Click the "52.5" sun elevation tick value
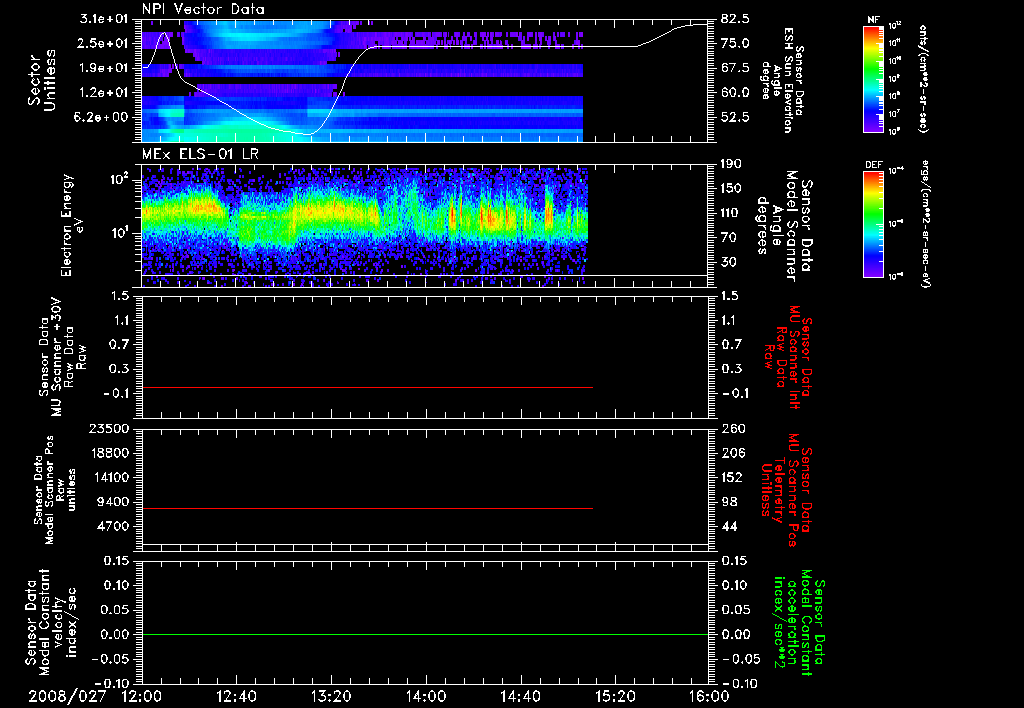This screenshot has width=1024, height=708. click(x=736, y=117)
